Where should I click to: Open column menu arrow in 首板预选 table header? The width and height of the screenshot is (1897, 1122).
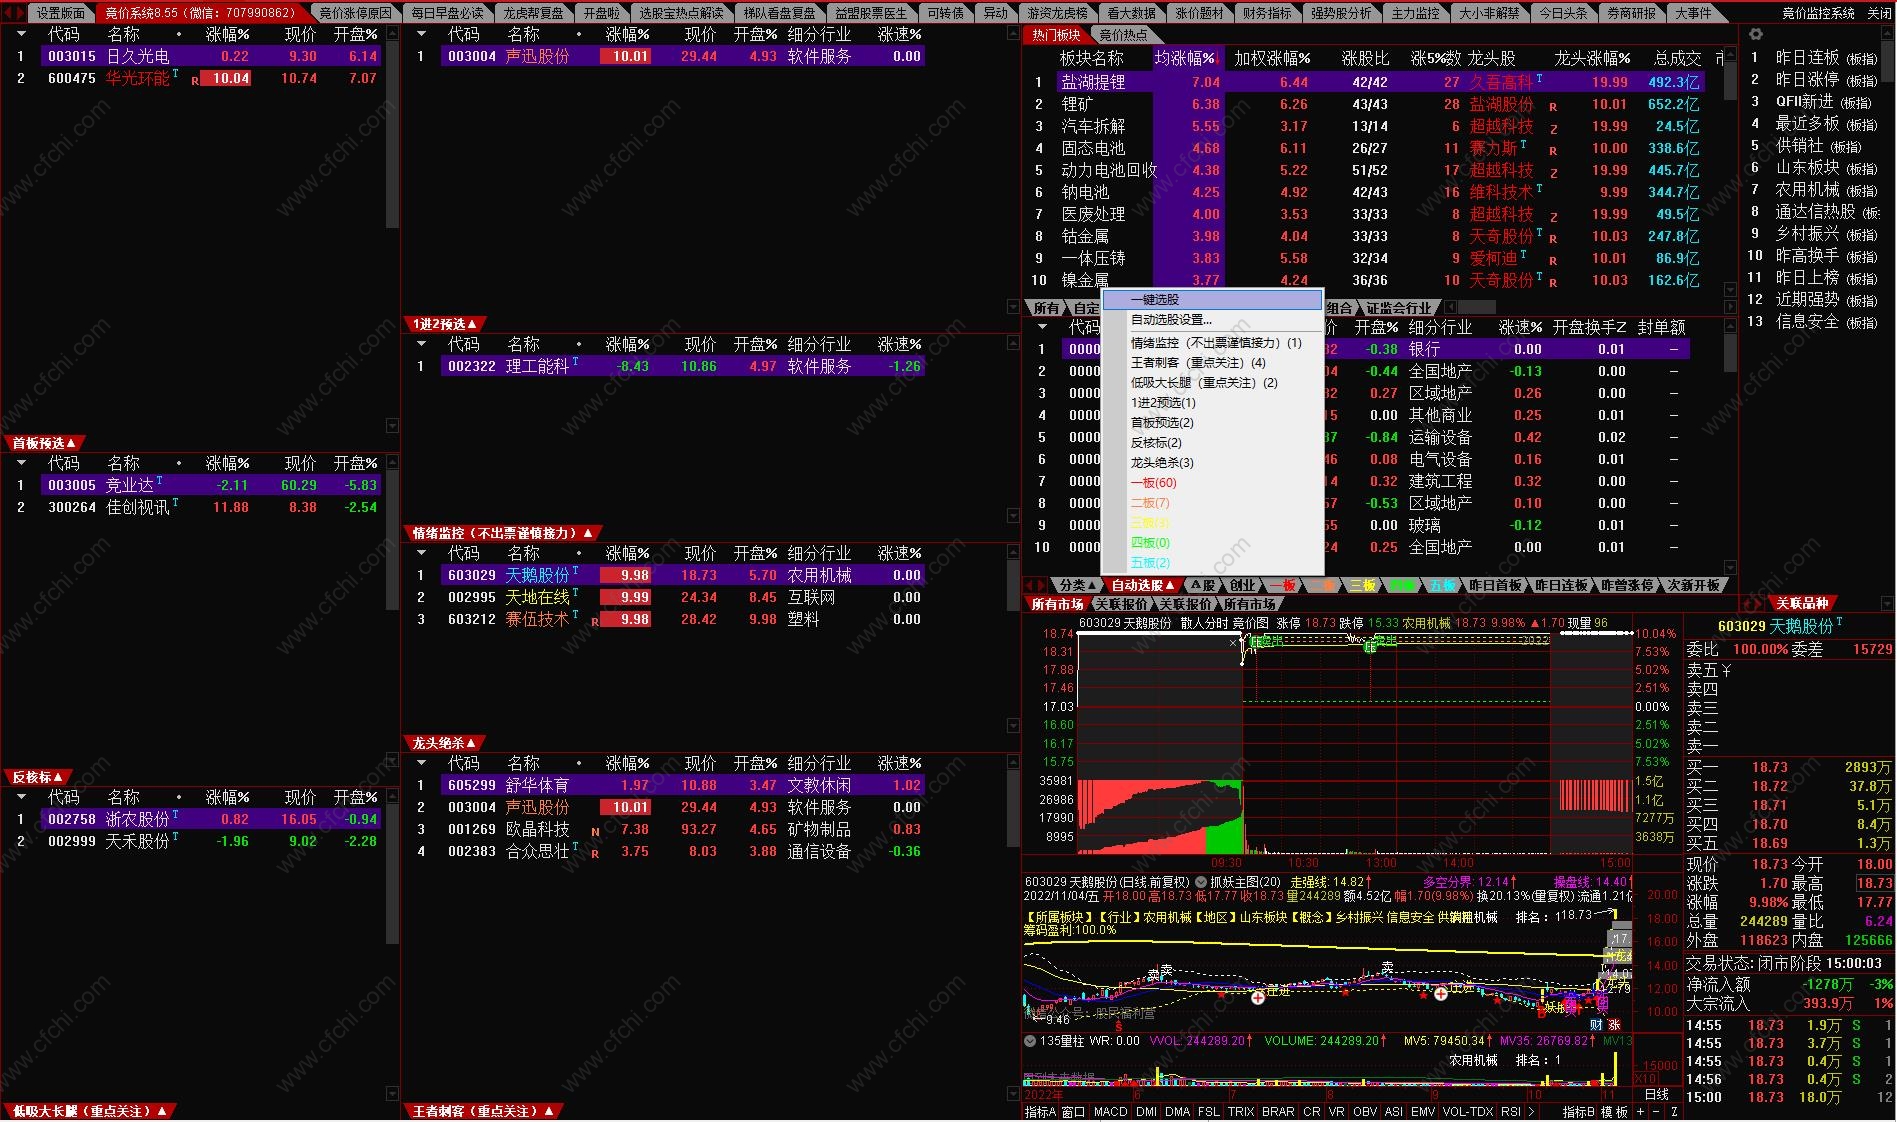[21, 463]
